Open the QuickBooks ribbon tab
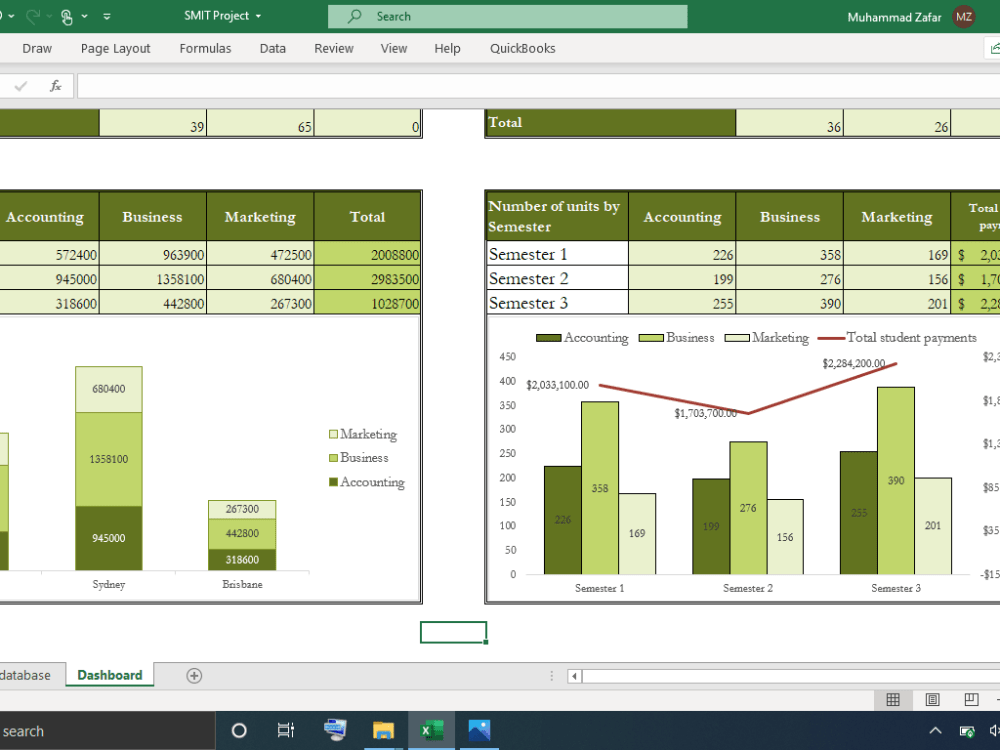1000x750 pixels. pos(522,48)
